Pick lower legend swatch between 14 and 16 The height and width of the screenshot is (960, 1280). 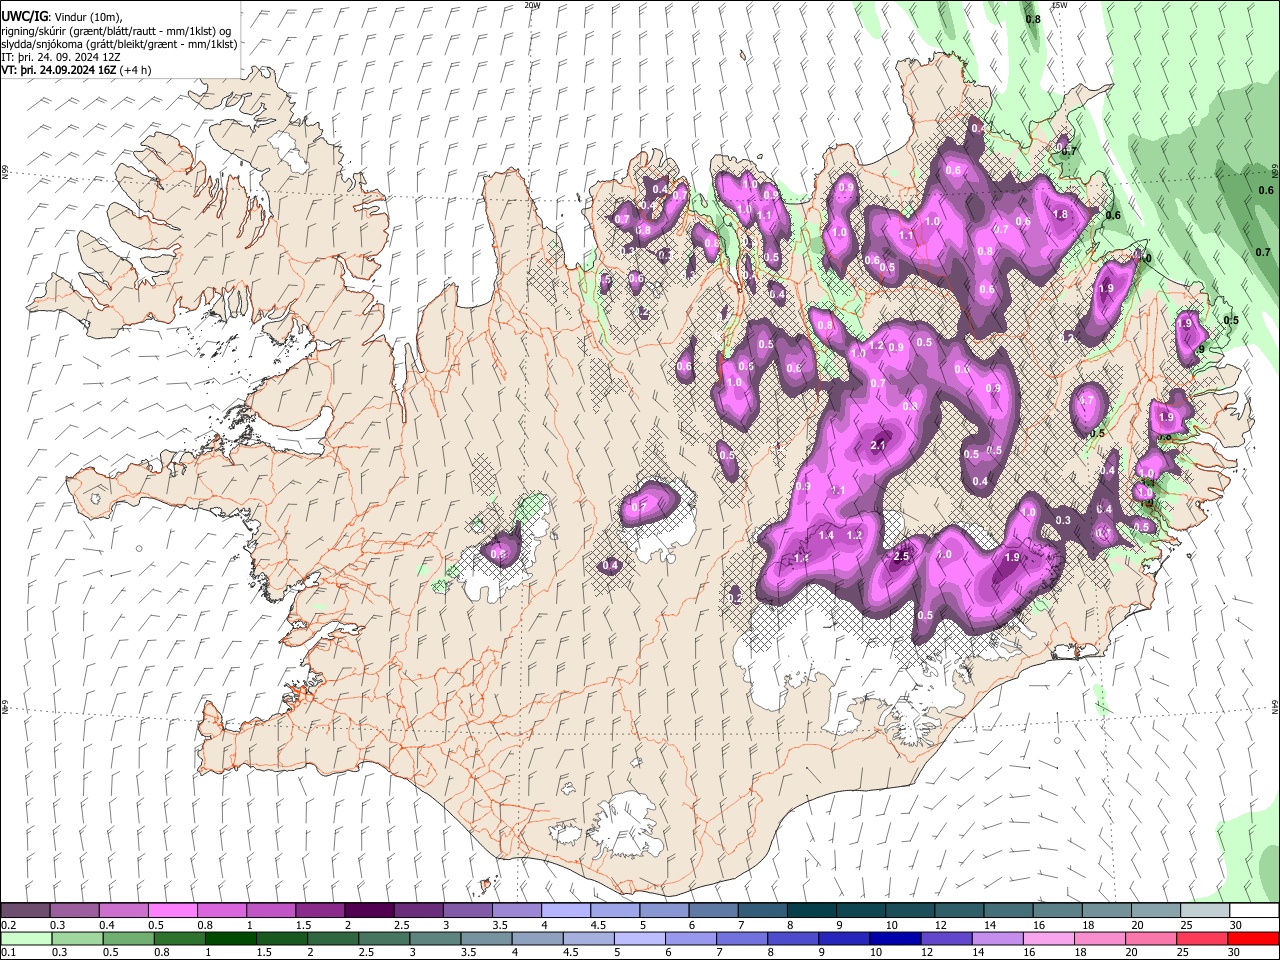point(996,939)
